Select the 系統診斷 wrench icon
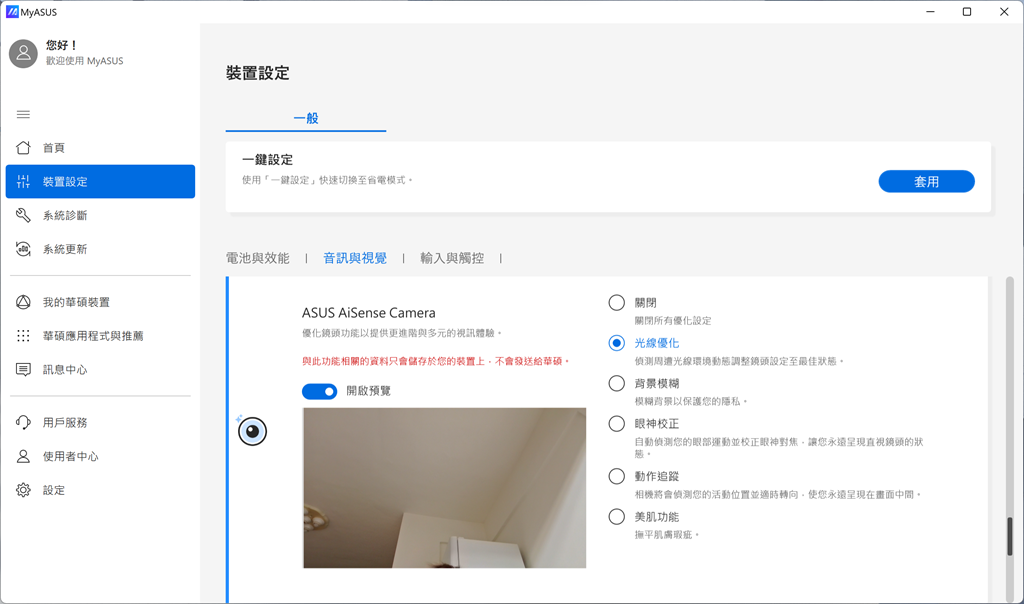 (x=24, y=216)
